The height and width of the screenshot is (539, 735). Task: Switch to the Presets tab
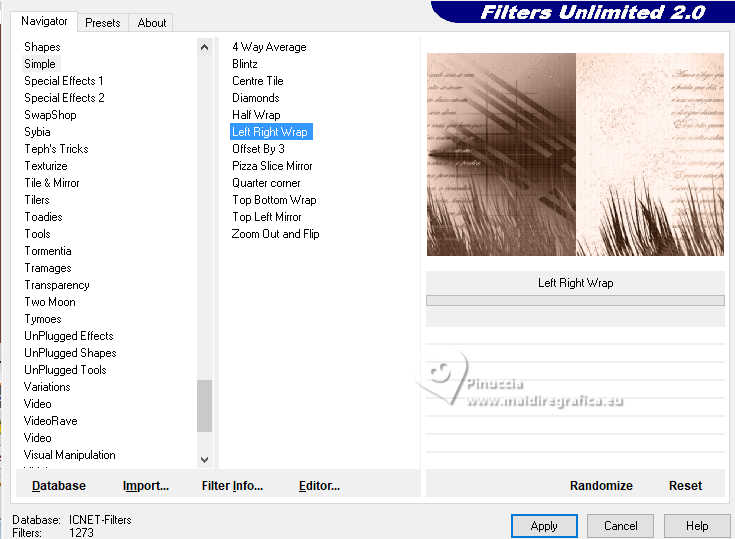pyautogui.click(x=103, y=23)
